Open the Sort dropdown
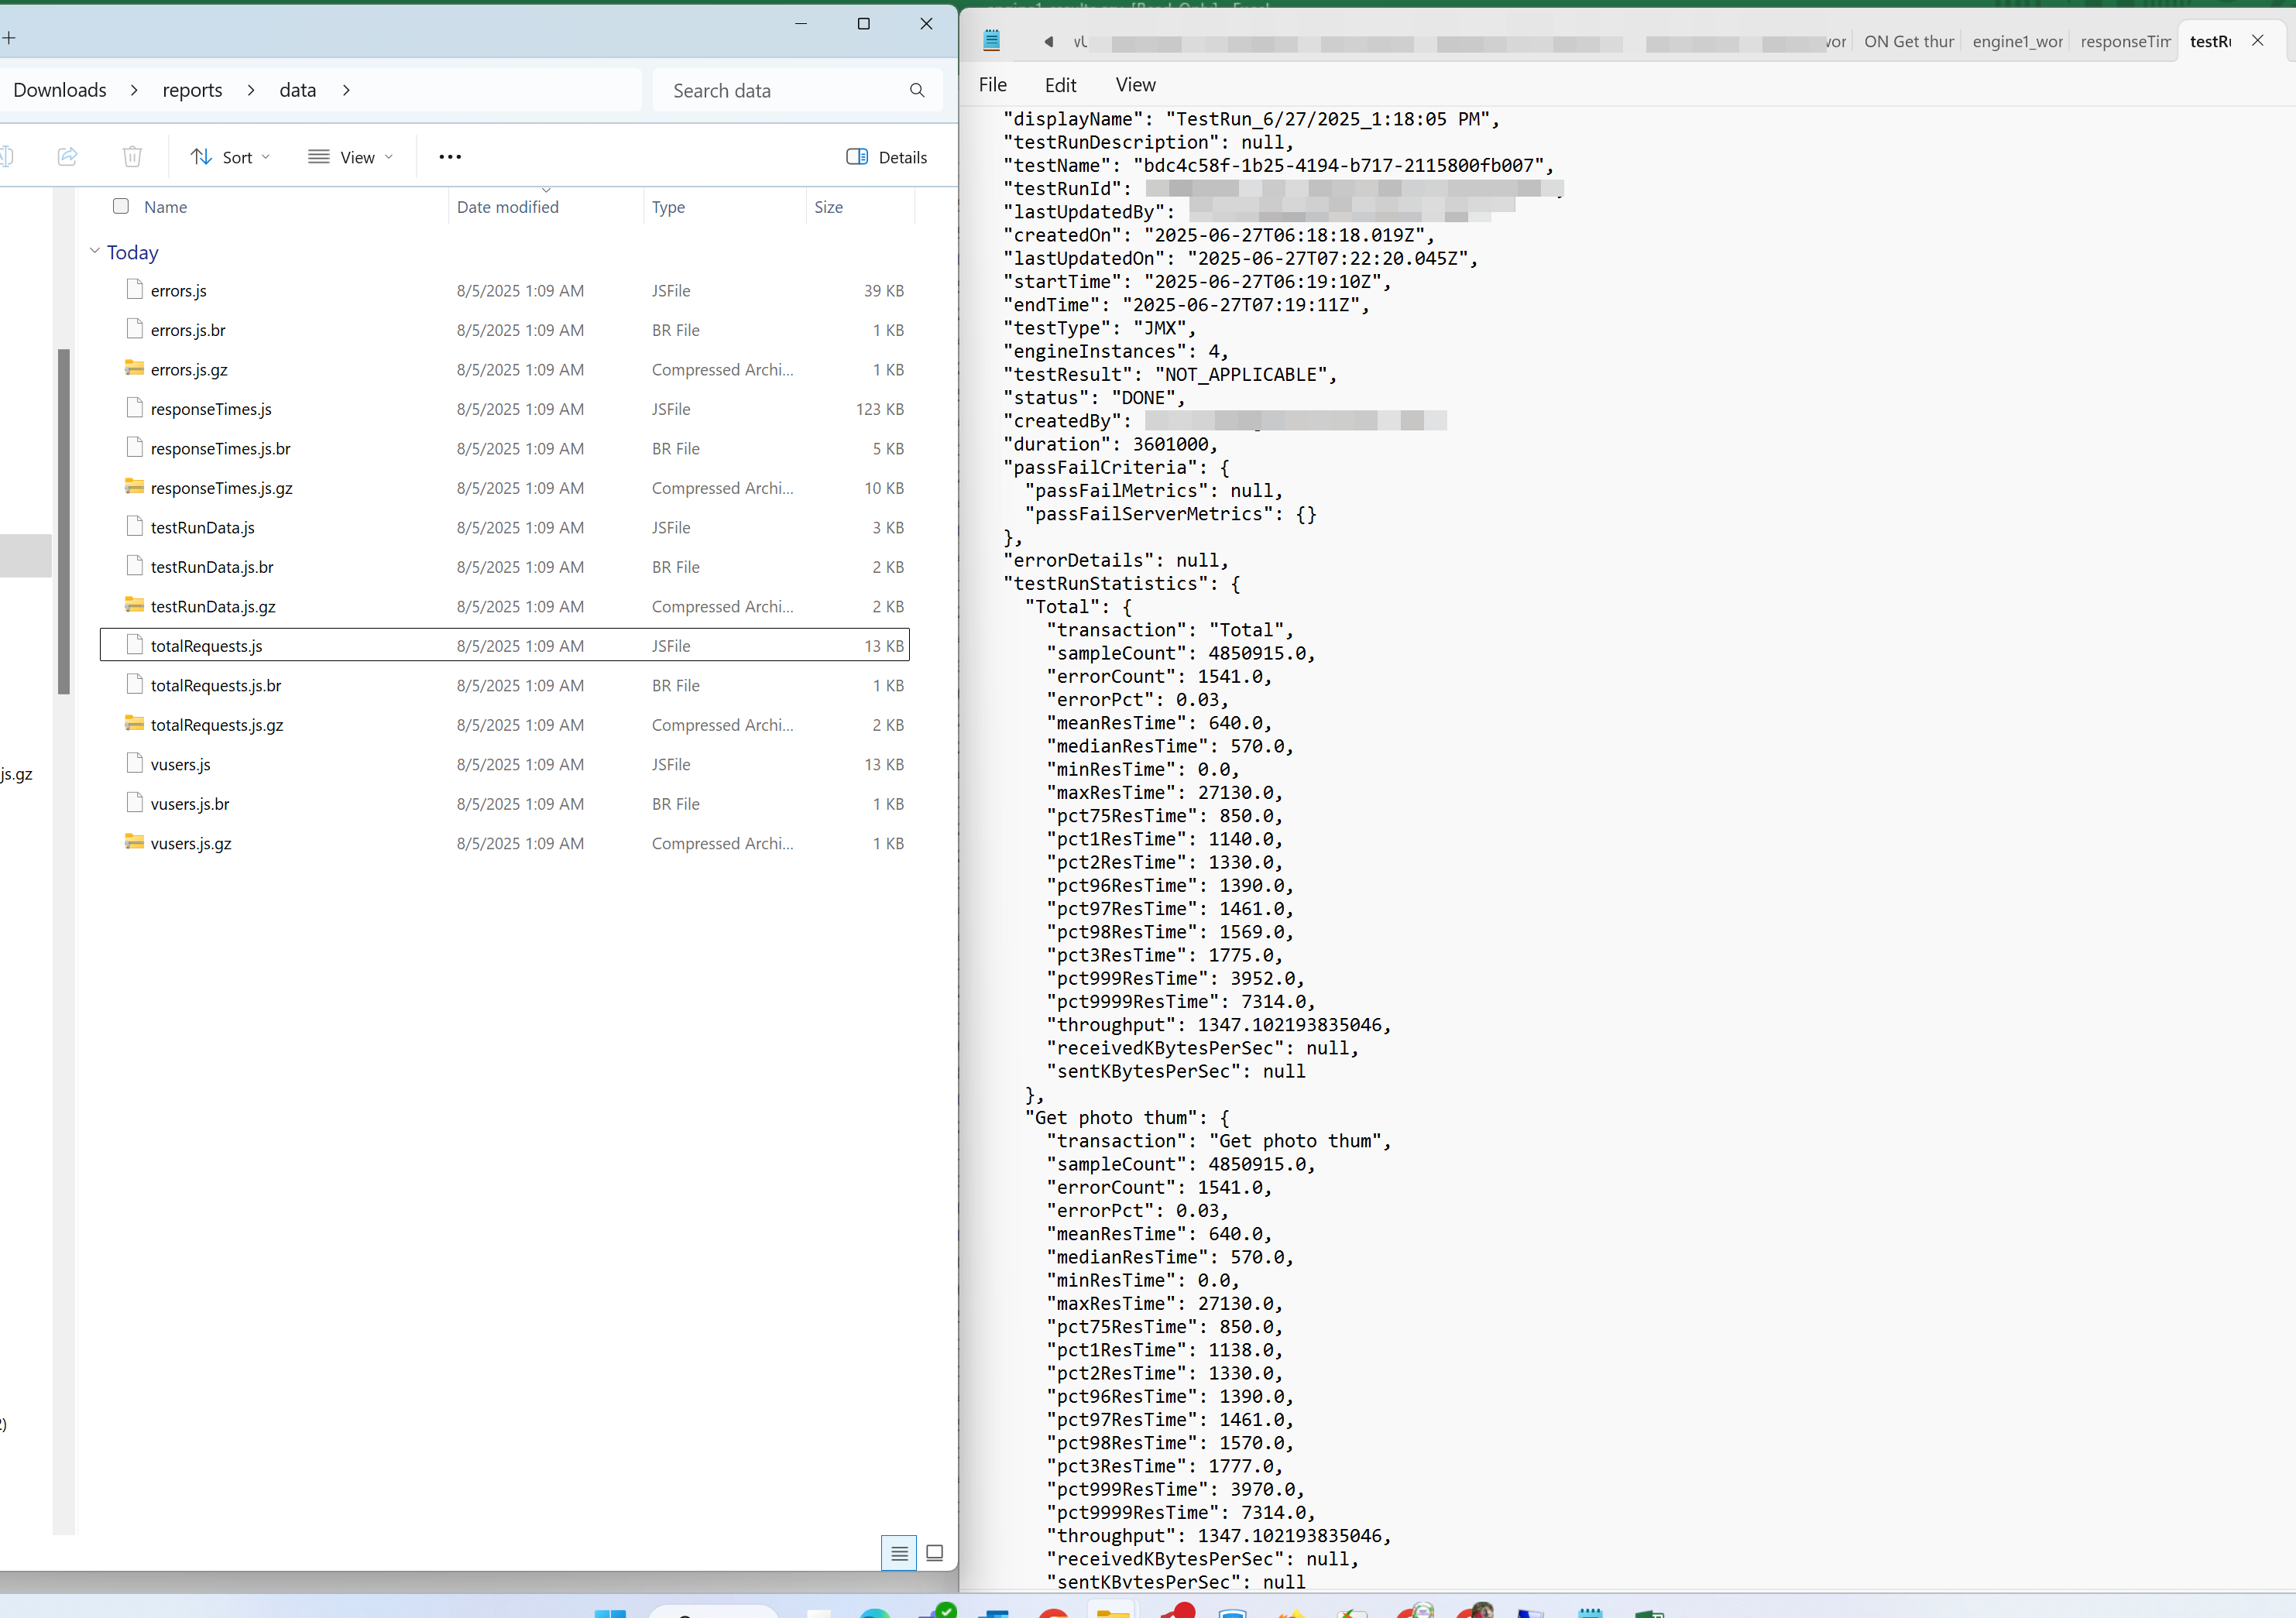 click(231, 157)
